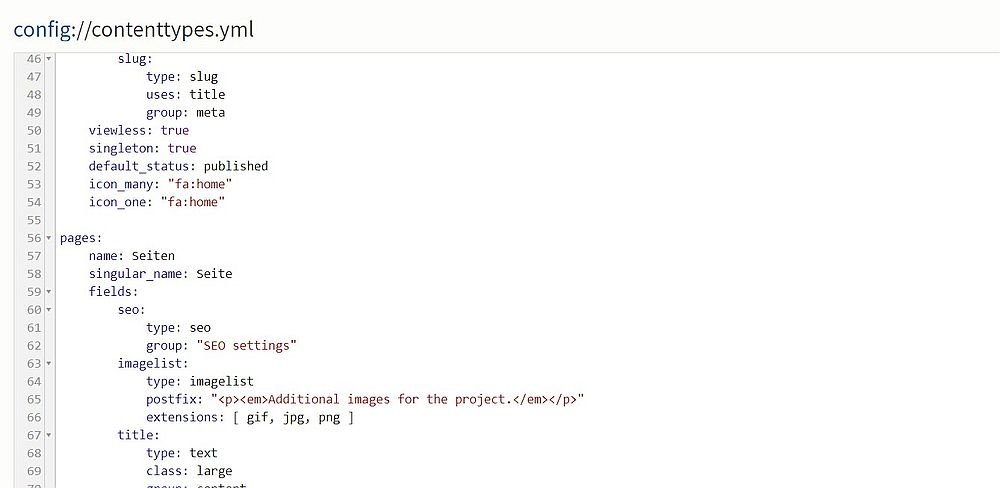1000x488 pixels.
Task: Fold the title block at line 67
Action: (x=49, y=435)
